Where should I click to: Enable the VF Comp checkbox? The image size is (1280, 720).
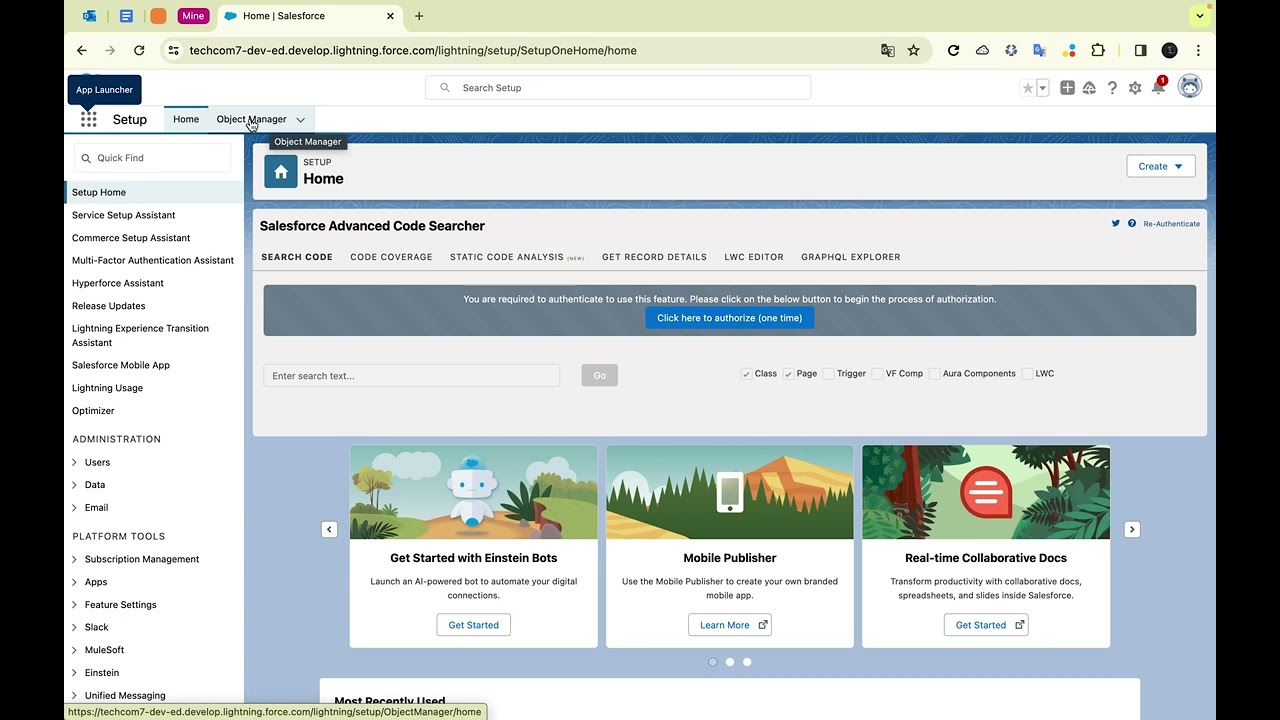[877, 374]
